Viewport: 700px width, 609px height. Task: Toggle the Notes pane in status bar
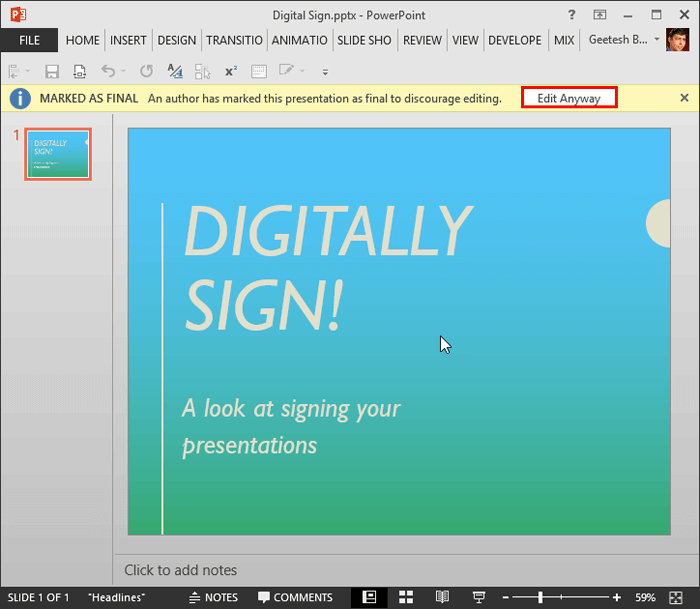(x=213, y=597)
